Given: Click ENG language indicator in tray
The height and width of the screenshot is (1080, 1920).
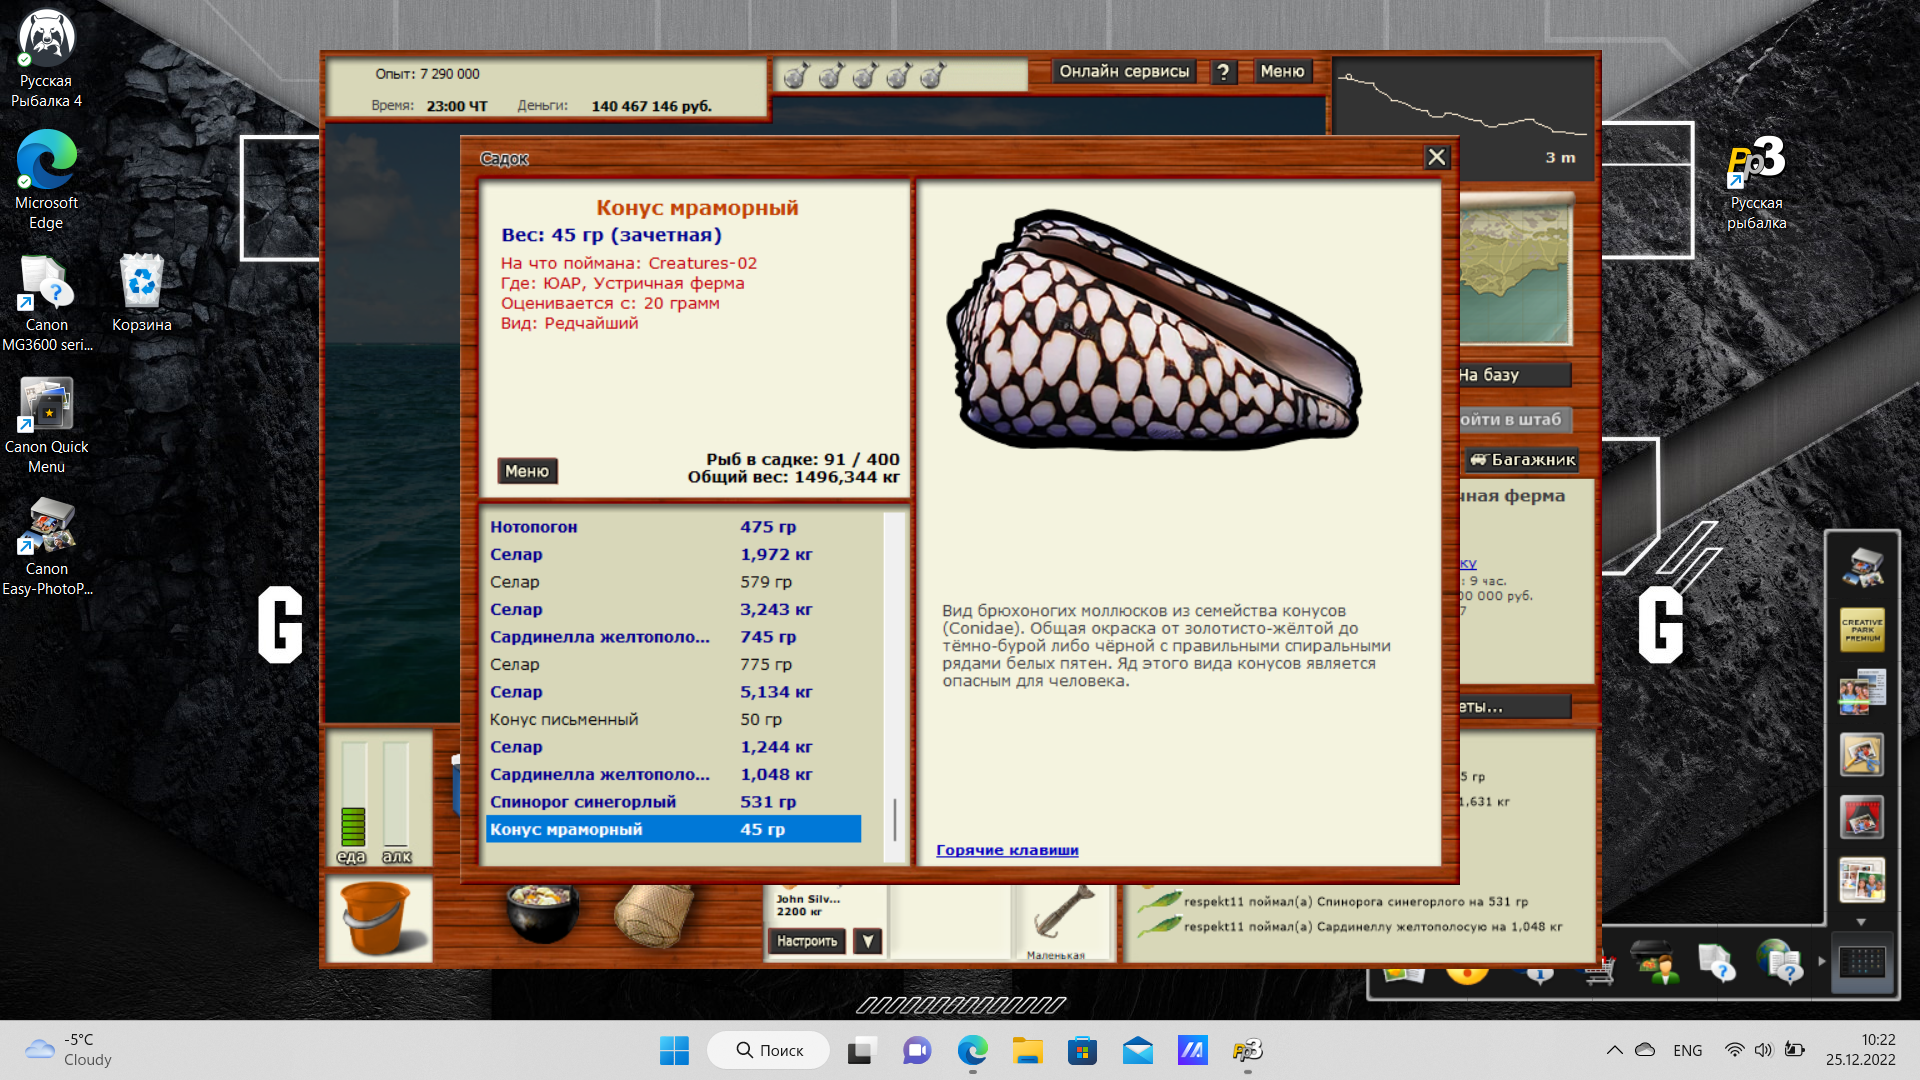Looking at the screenshot, I should point(1687,1050).
